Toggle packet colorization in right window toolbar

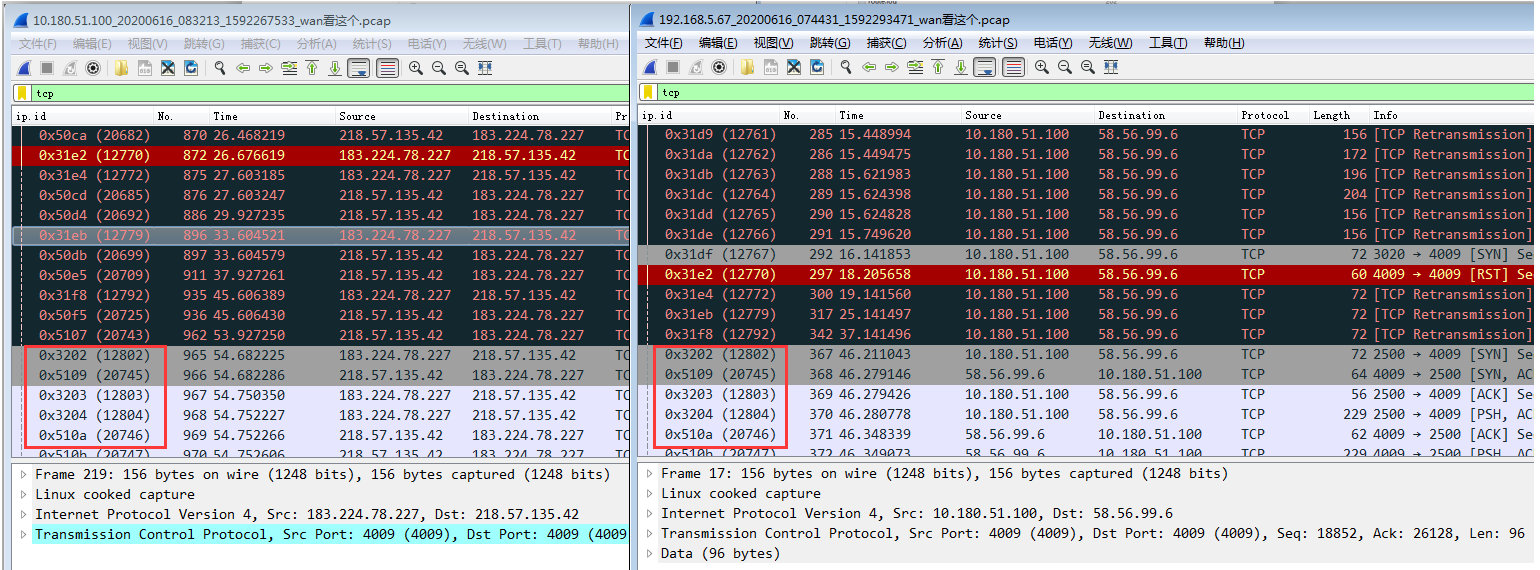1013,67
